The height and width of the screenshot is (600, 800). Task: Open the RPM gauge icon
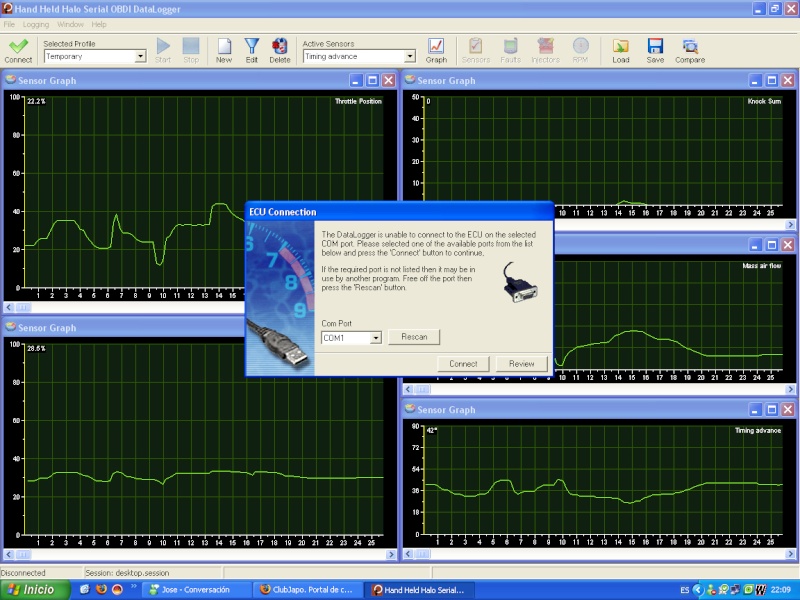pos(580,51)
